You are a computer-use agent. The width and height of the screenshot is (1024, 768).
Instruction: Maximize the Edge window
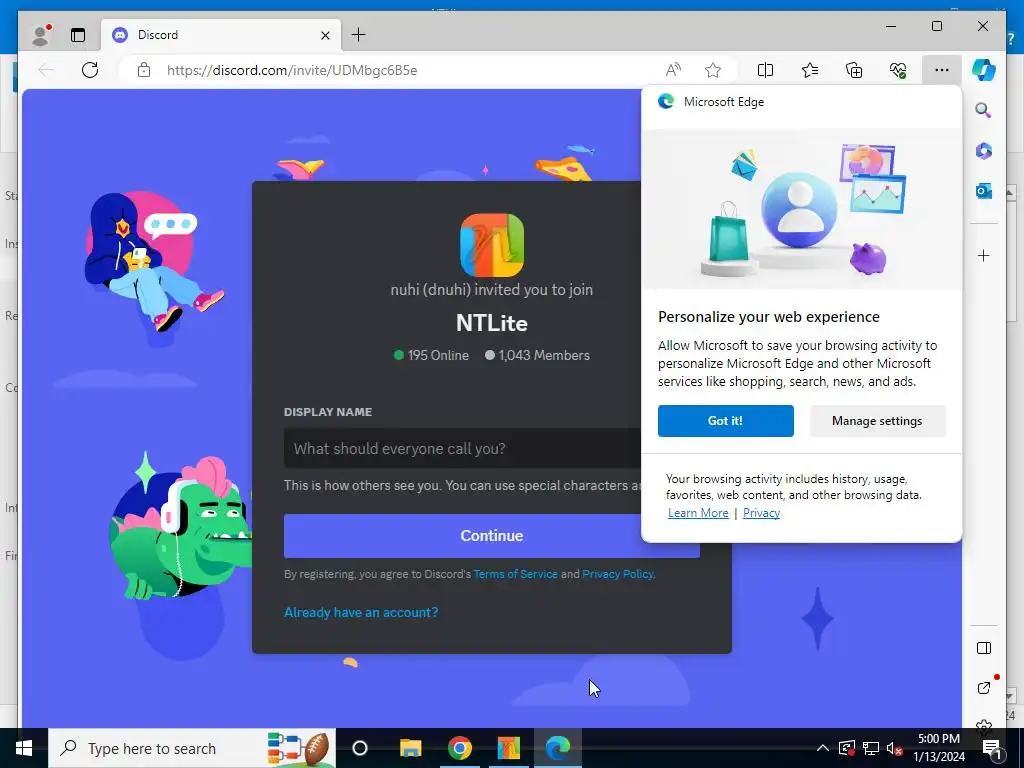point(936,26)
